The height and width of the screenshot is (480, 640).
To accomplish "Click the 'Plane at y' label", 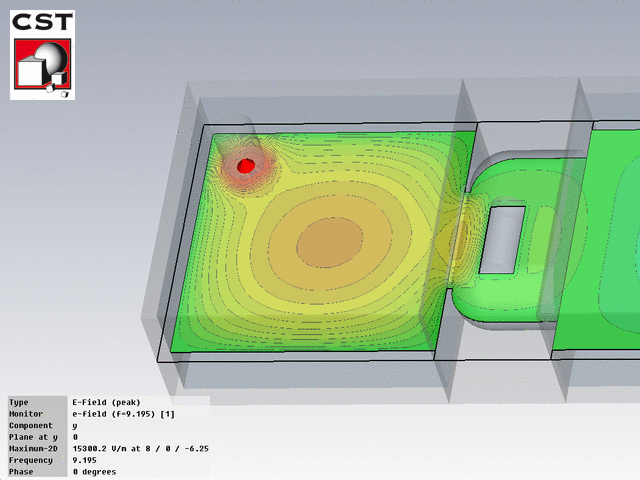I will (33, 437).
